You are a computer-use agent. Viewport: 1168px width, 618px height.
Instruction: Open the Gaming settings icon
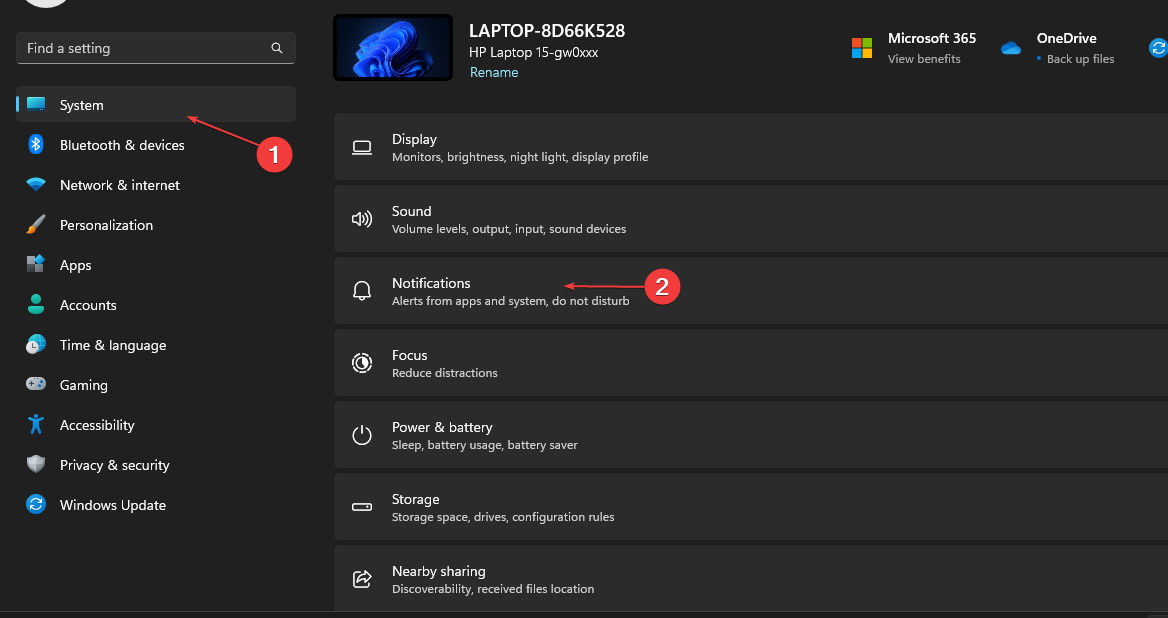tap(36, 384)
